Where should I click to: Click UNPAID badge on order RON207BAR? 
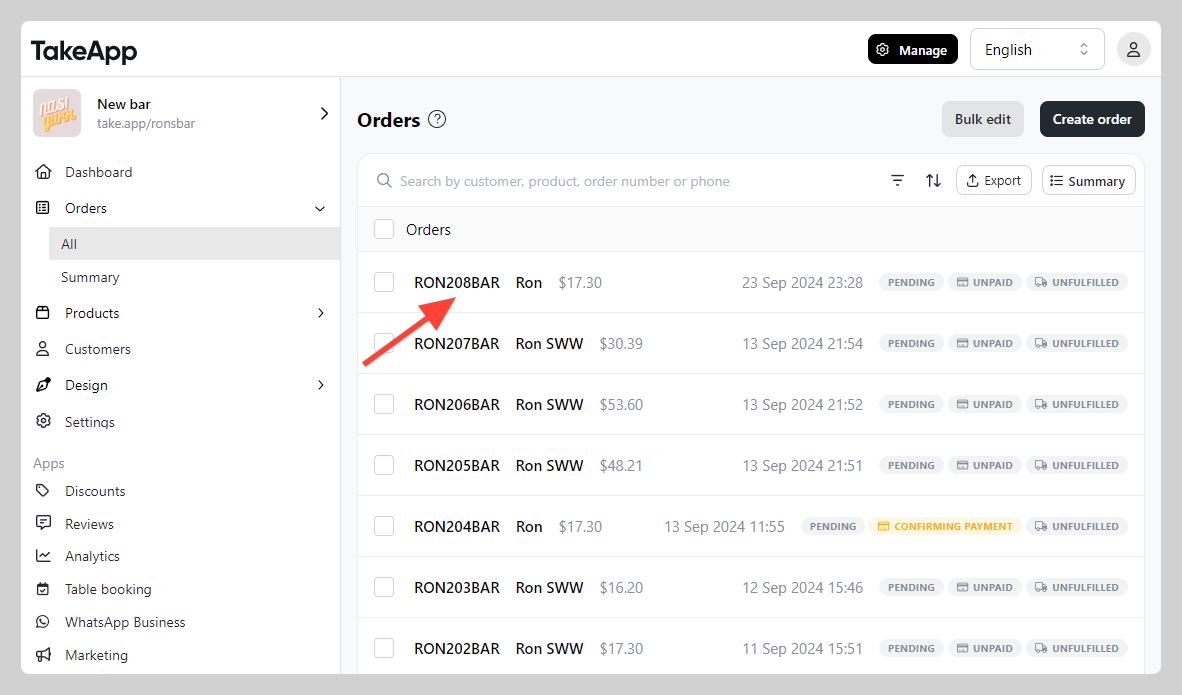pyautogui.click(x=984, y=344)
